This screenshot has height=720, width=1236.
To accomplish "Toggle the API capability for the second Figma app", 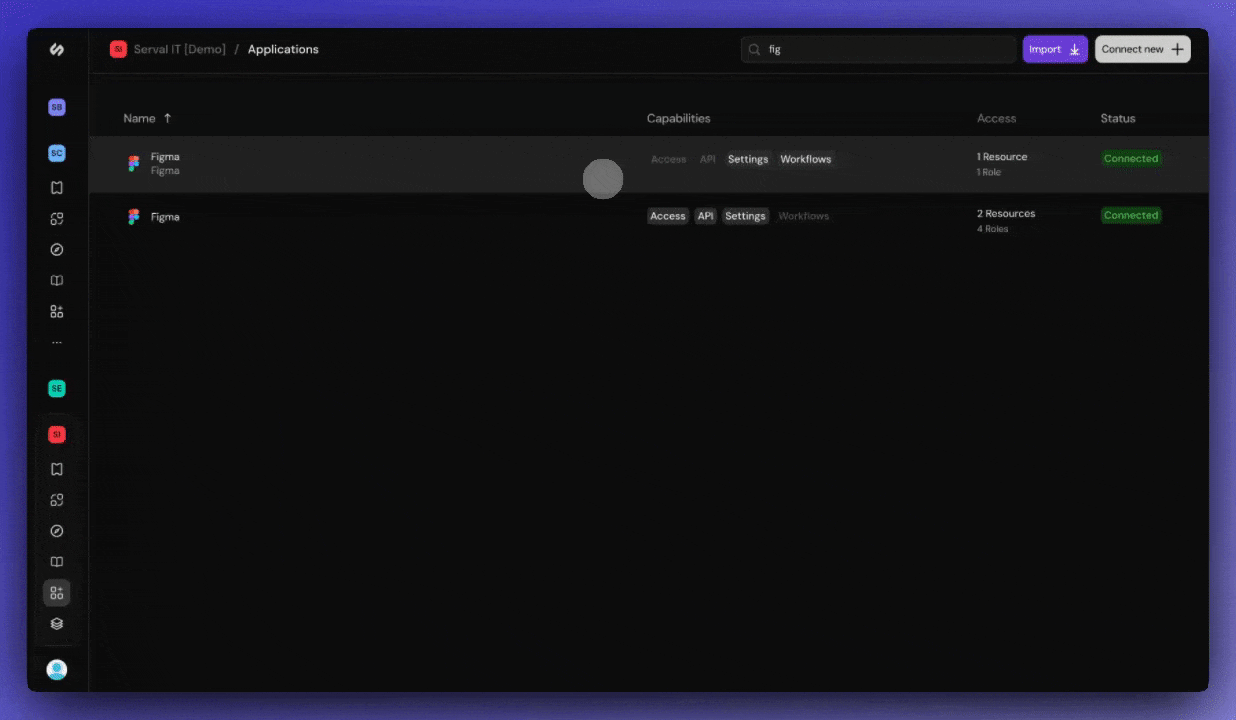I will pyautogui.click(x=705, y=215).
